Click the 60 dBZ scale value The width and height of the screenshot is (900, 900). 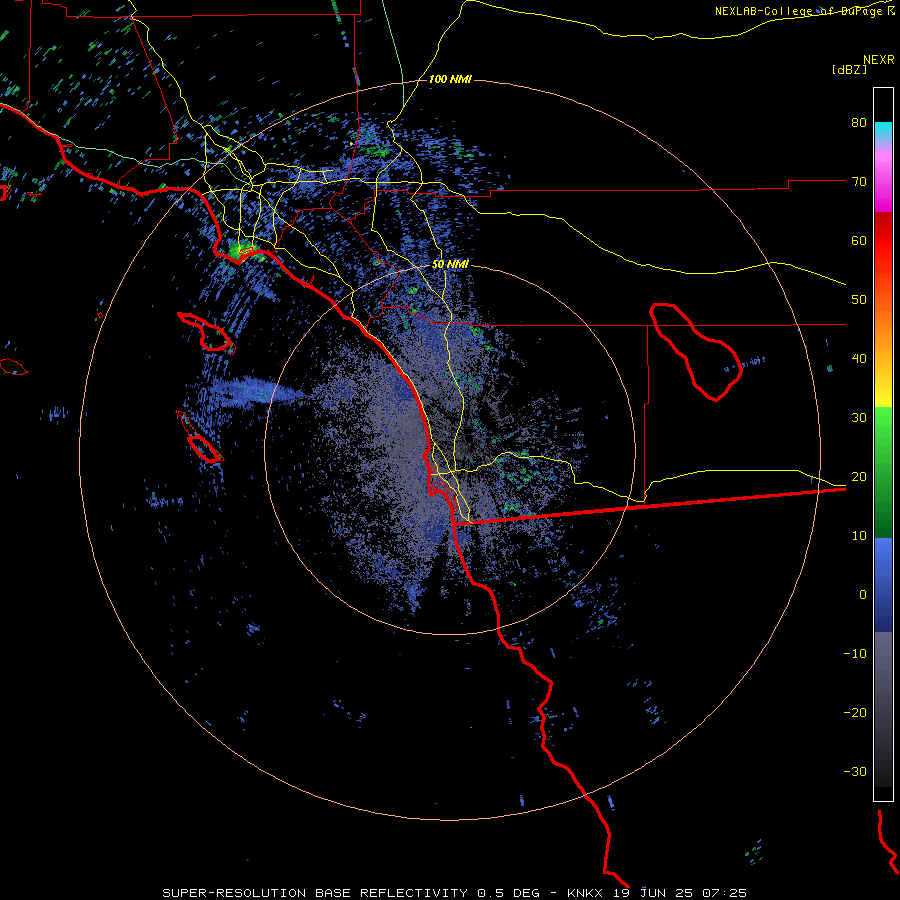click(859, 240)
